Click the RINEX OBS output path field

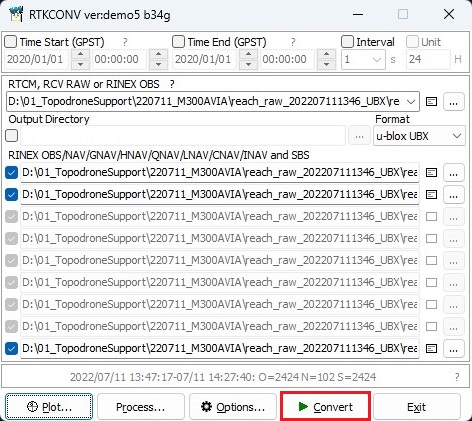point(220,173)
